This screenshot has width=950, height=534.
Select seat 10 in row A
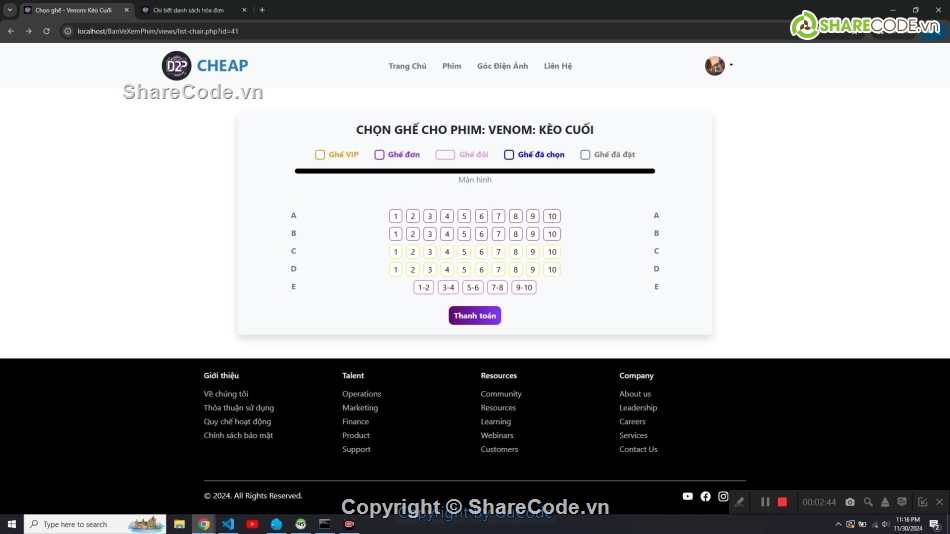(552, 216)
